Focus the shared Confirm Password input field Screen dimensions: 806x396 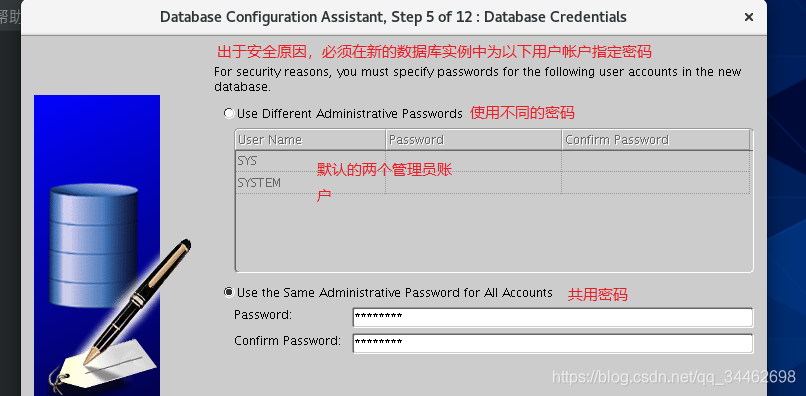click(553, 343)
